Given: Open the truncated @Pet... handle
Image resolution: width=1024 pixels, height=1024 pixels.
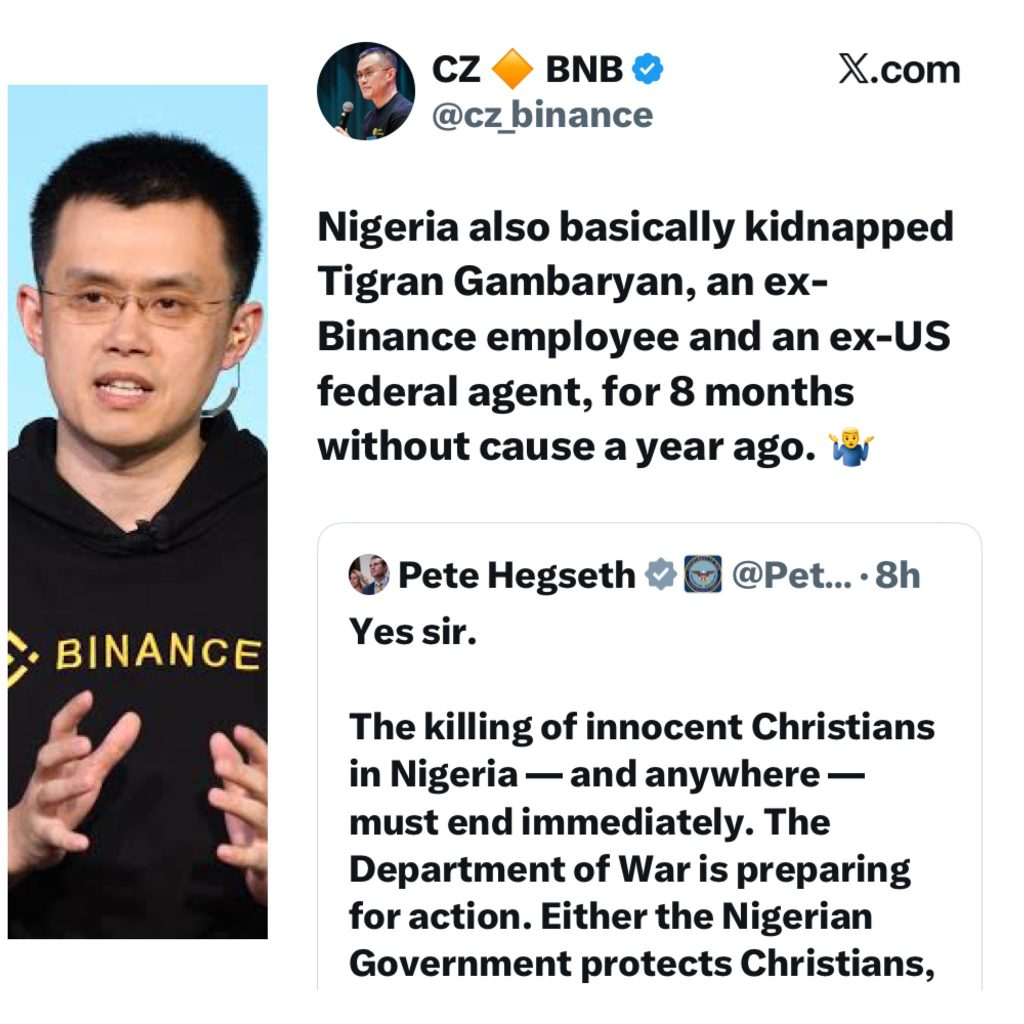Looking at the screenshot, I should point(792,575).
